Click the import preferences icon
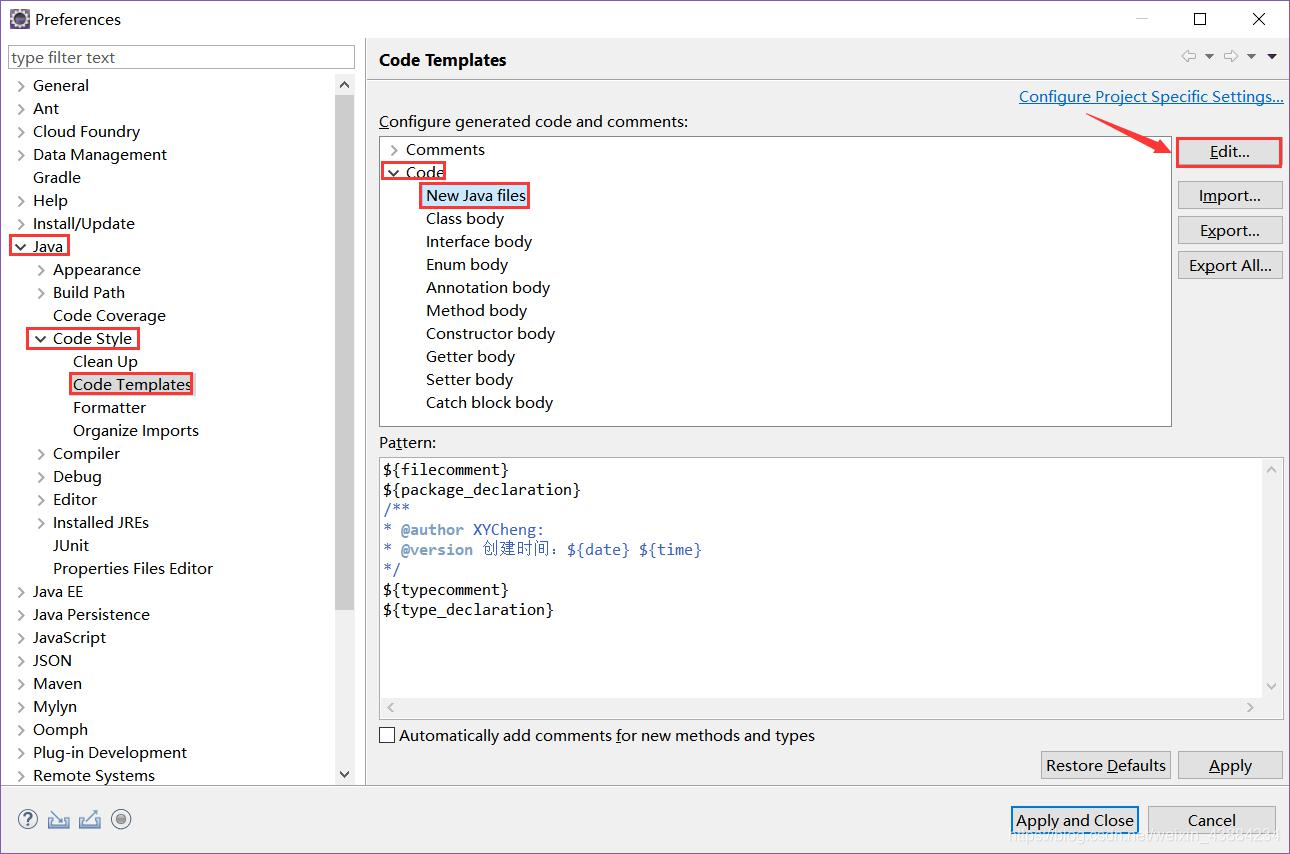1290x854 pixels. pyautogui.click(x=59, y=819)
